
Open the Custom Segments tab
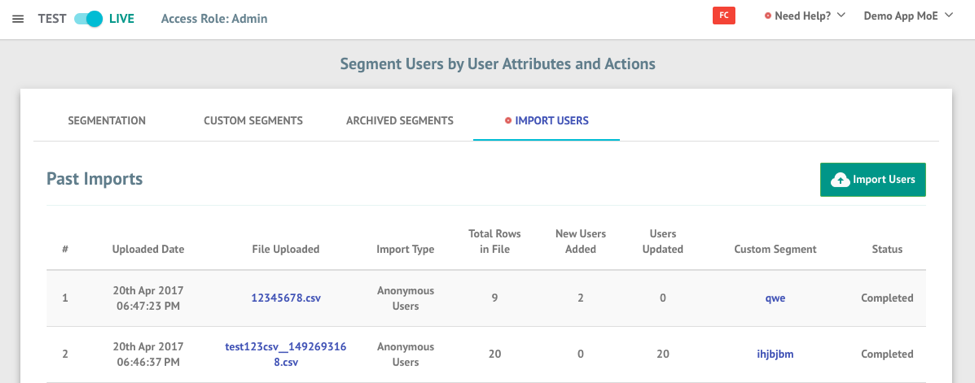[253, 121]
